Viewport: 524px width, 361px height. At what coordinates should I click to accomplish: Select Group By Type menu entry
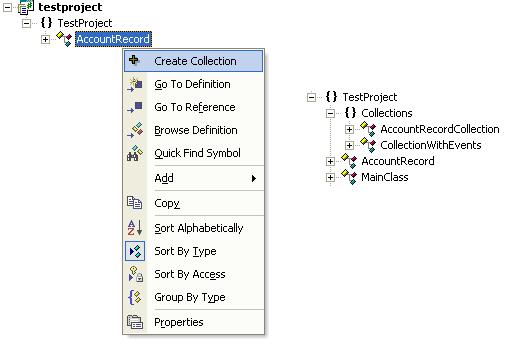[x=193, y=297]
